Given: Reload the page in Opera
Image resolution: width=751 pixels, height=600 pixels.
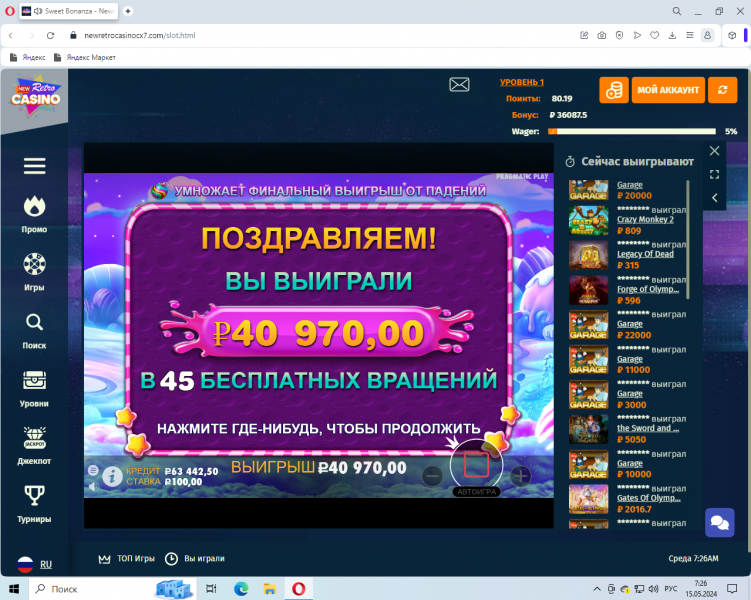Looking at the screenshot, I should coord(50,35).
